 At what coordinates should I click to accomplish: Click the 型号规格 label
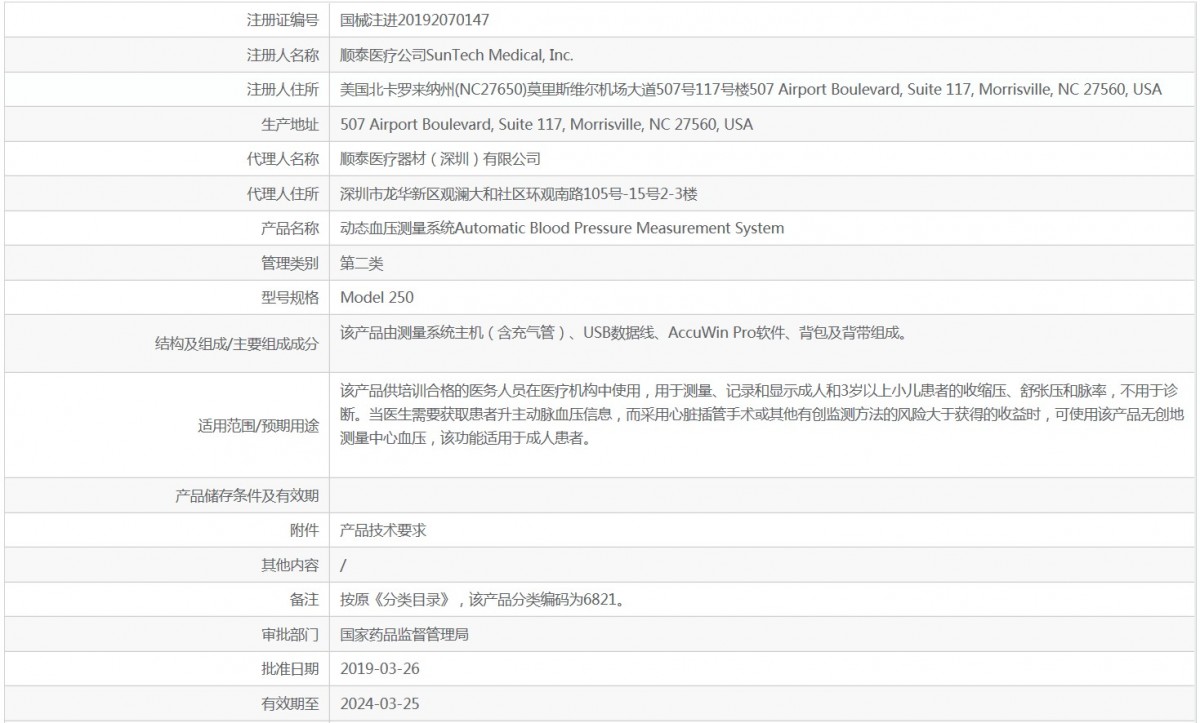coord(290,297)
